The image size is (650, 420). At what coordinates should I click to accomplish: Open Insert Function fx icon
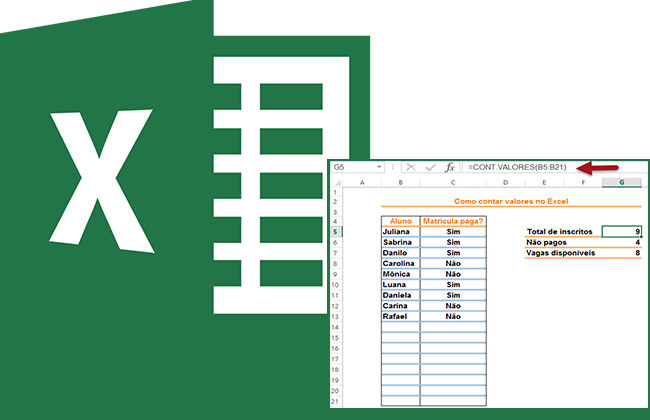pyautogui.click(x=450, y=167)
